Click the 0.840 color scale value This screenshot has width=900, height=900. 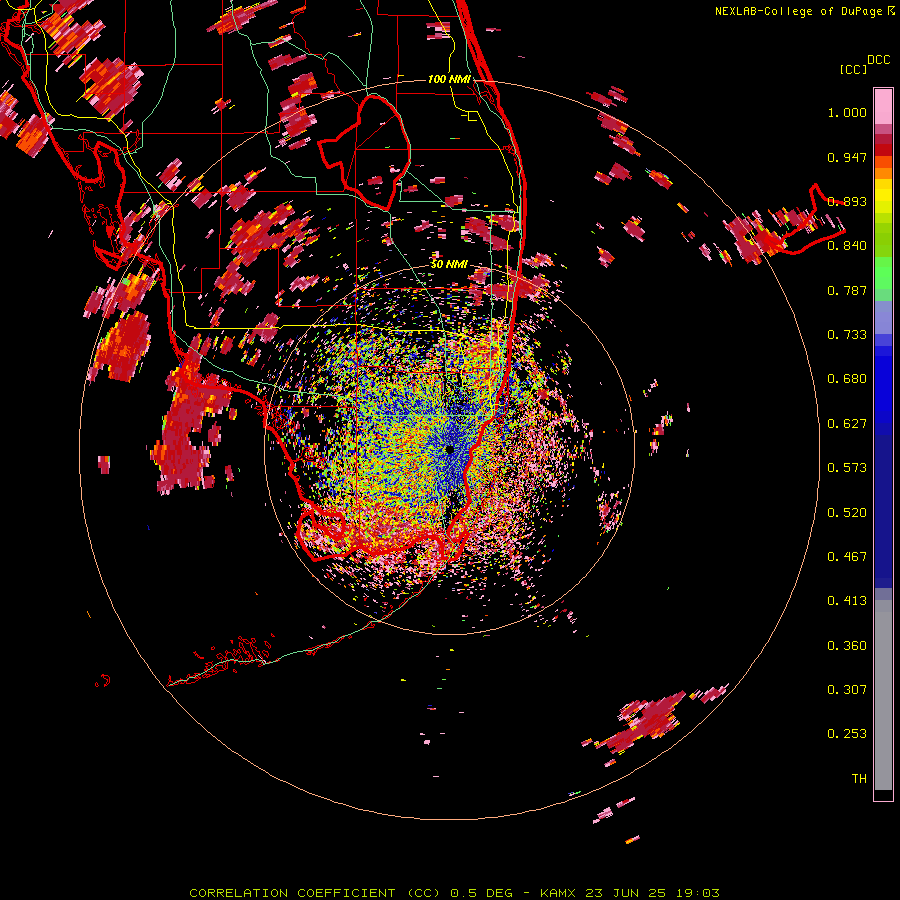tap(847, 246)
